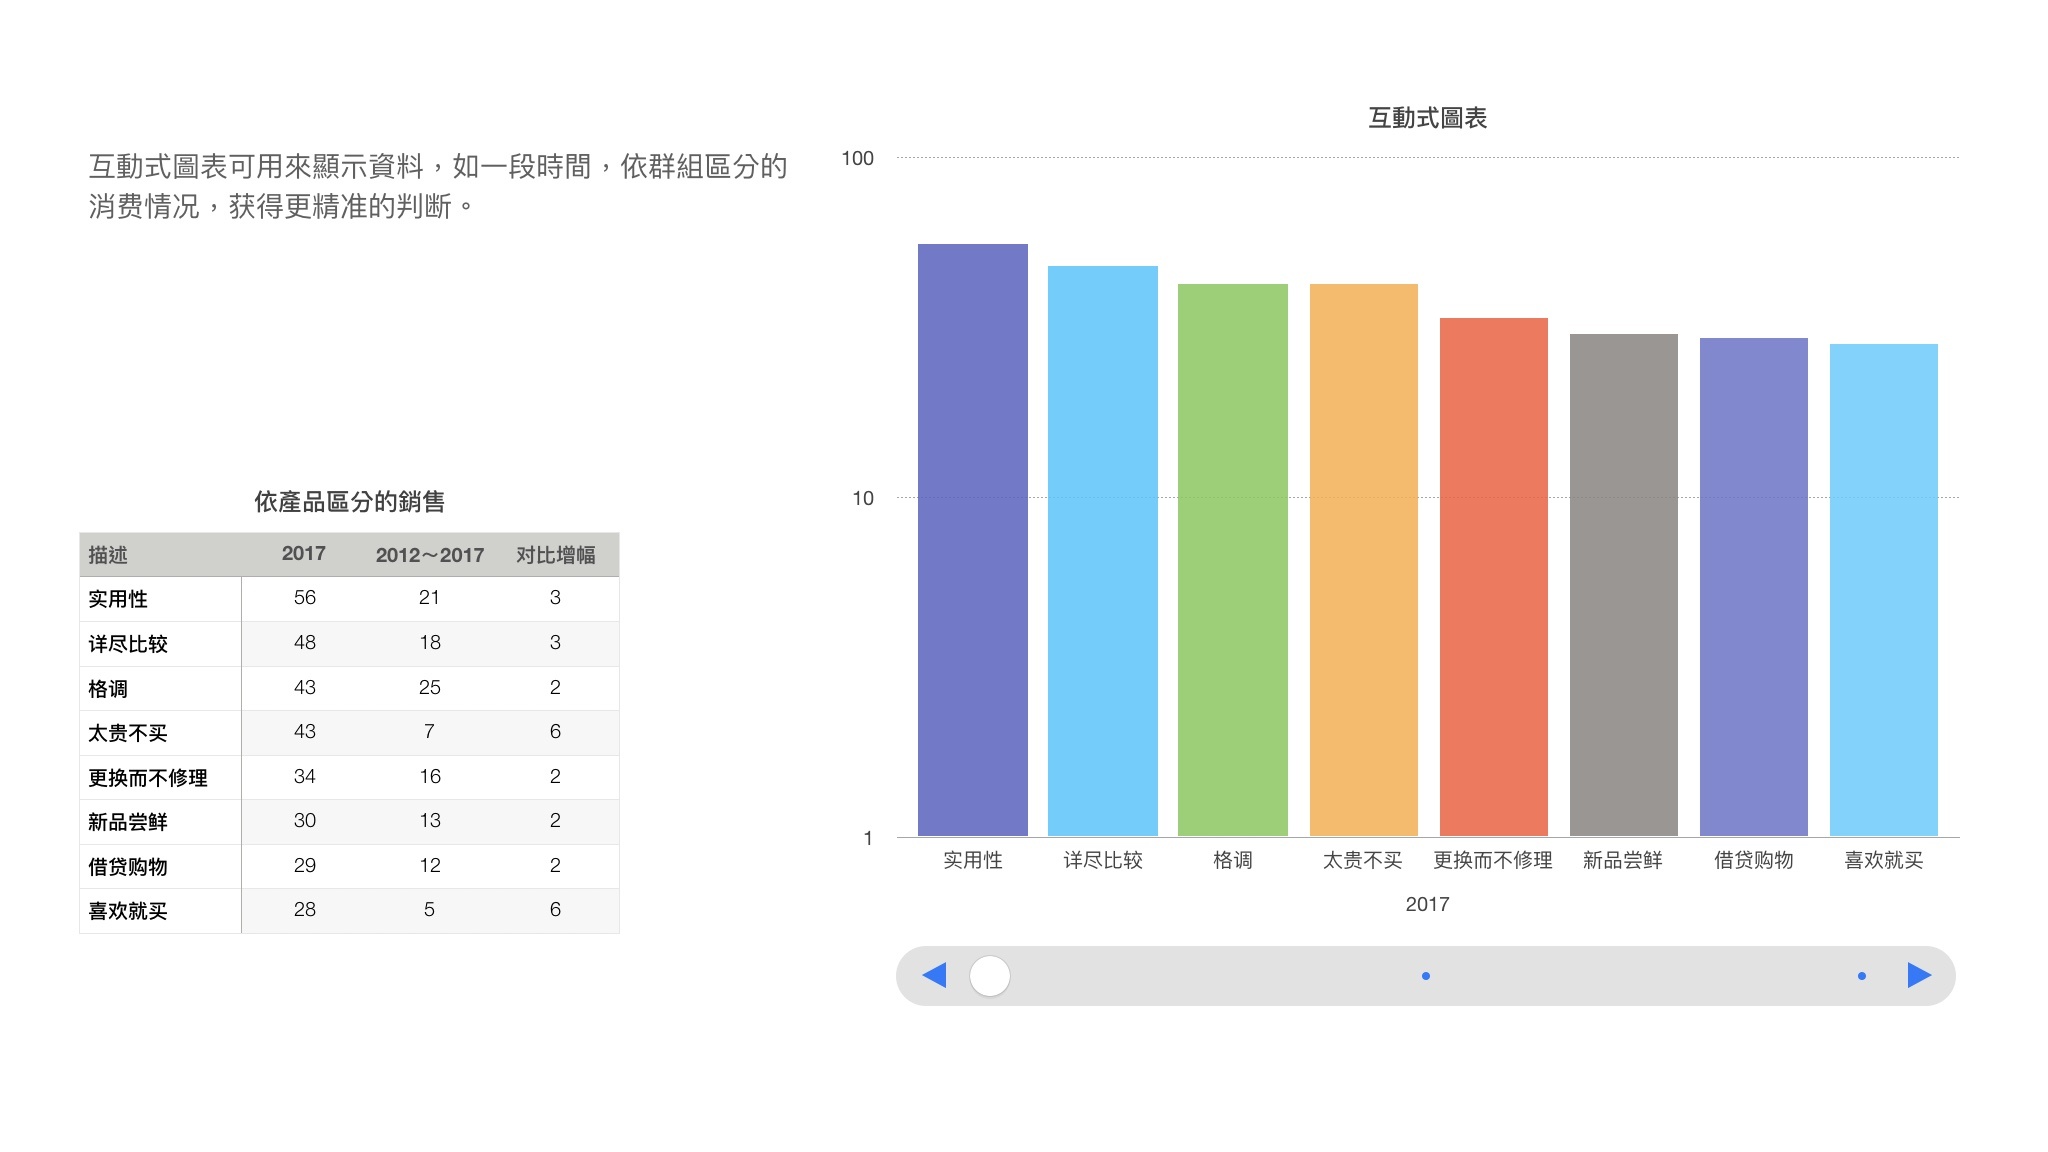Click the middle dot marker on slider
2048x1152 pixels.
tap(1426, 976)
